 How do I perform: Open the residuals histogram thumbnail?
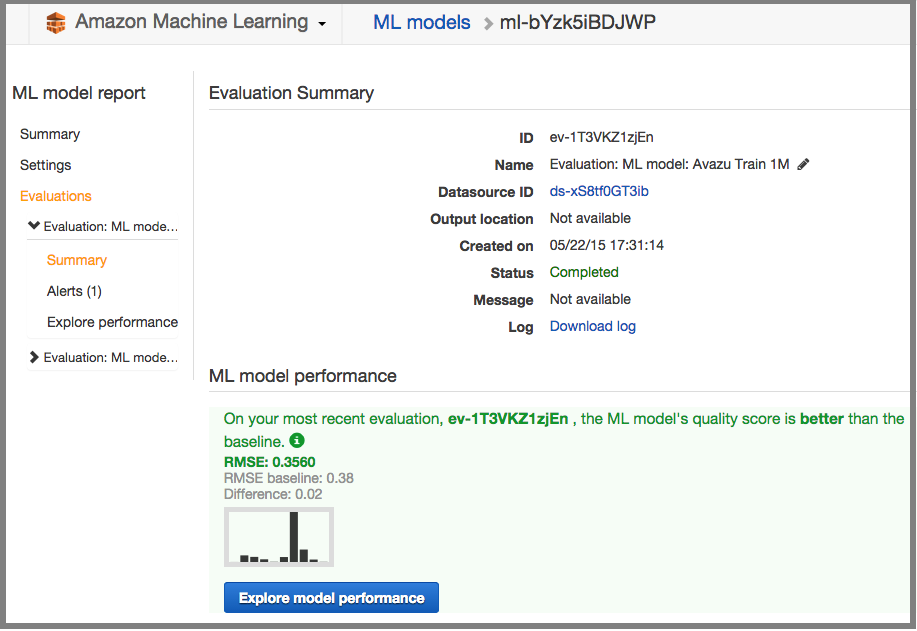point(279,537)
